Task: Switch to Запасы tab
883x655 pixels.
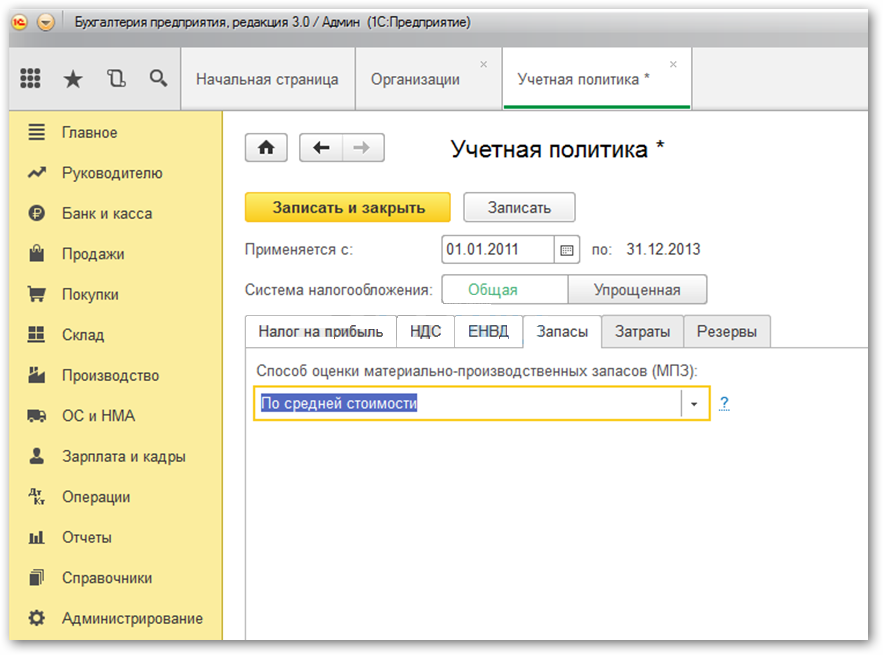Action: (x=562, y=332)
